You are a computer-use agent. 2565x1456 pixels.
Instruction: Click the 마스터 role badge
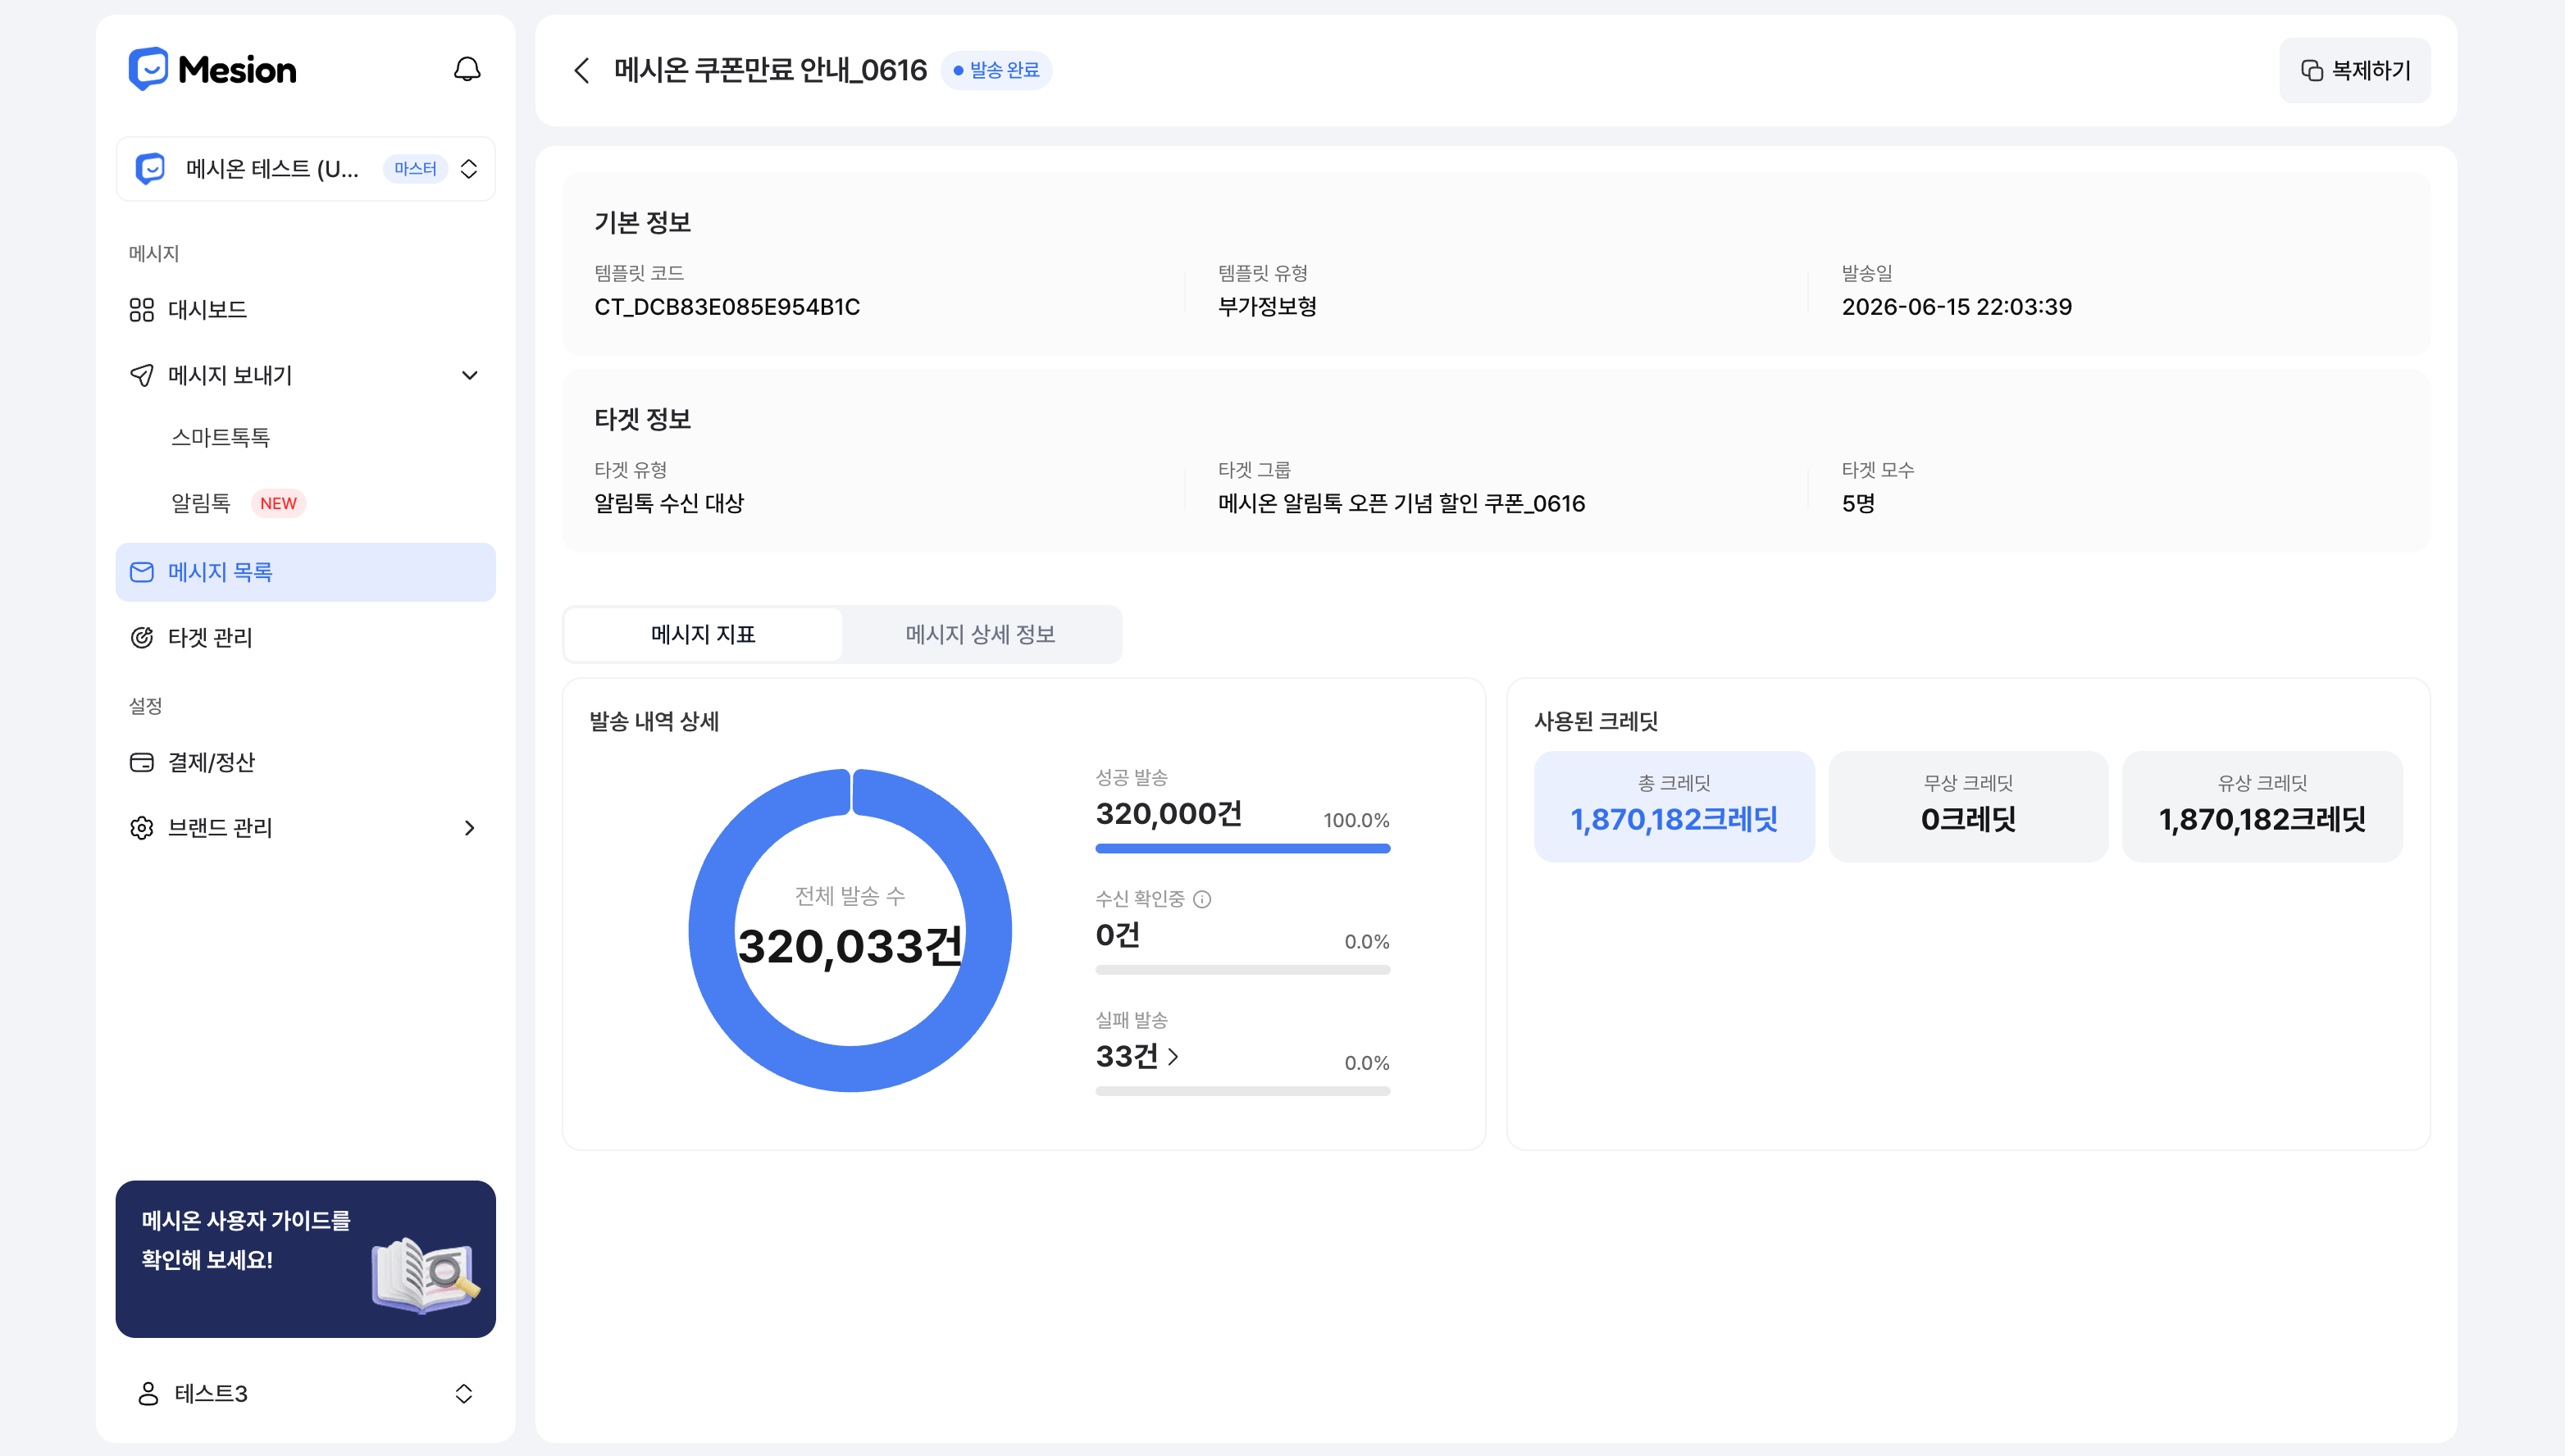click(415, 168)
